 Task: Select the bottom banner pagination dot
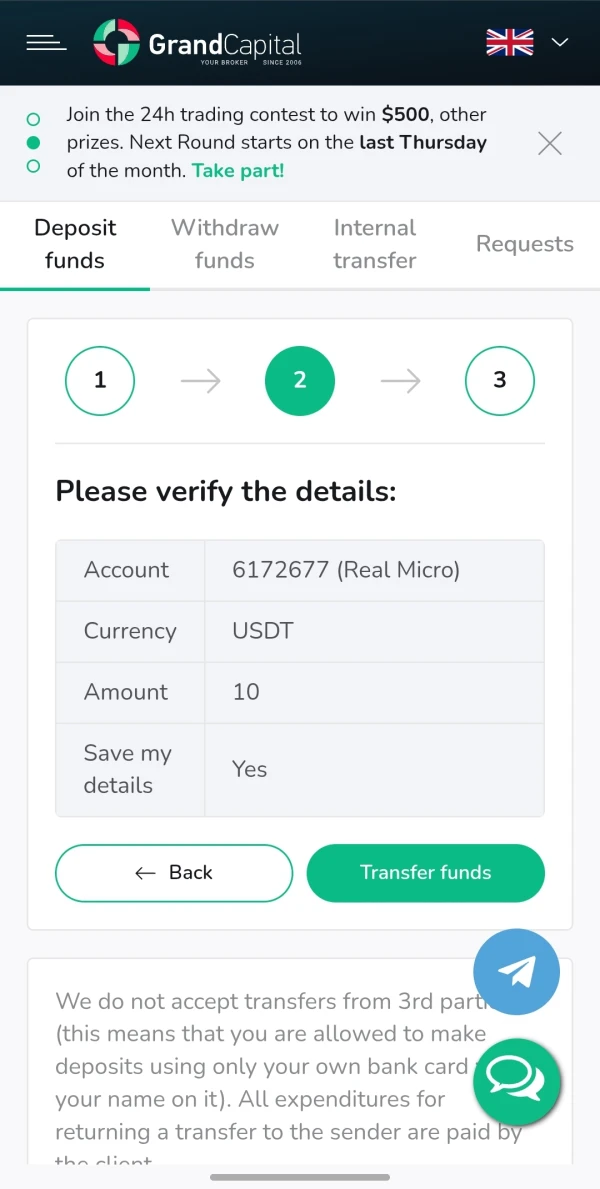click(x=33, y=166)
